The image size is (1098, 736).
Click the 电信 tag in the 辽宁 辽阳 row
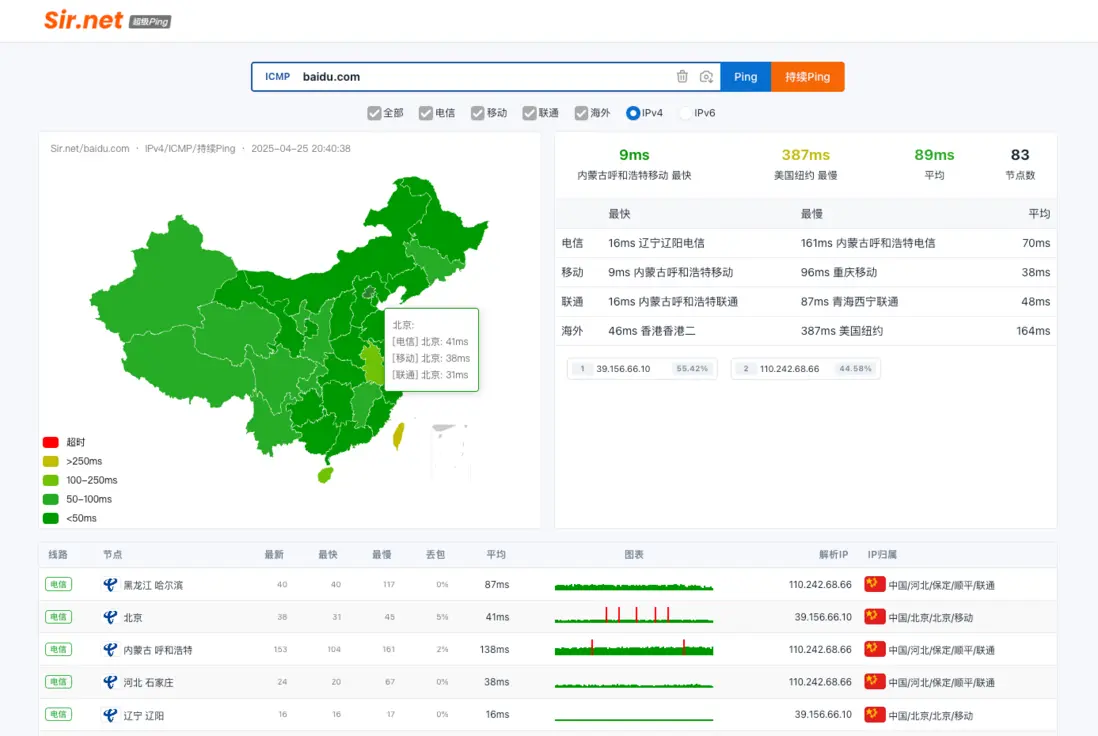58,715
